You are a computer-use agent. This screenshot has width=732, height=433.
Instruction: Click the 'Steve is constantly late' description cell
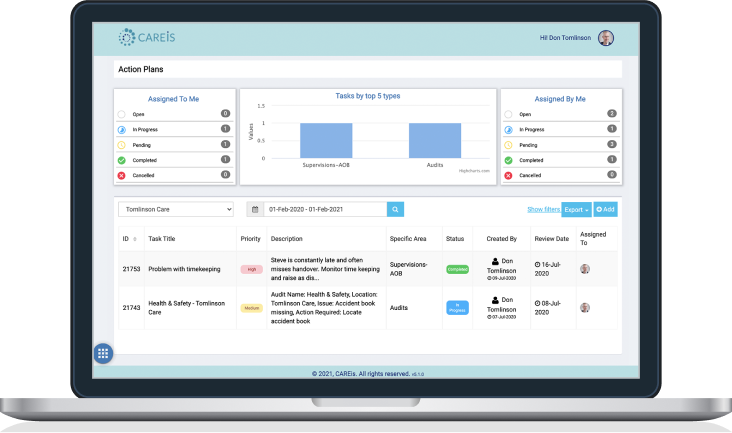pyautogui.click(x=325, y=269)
